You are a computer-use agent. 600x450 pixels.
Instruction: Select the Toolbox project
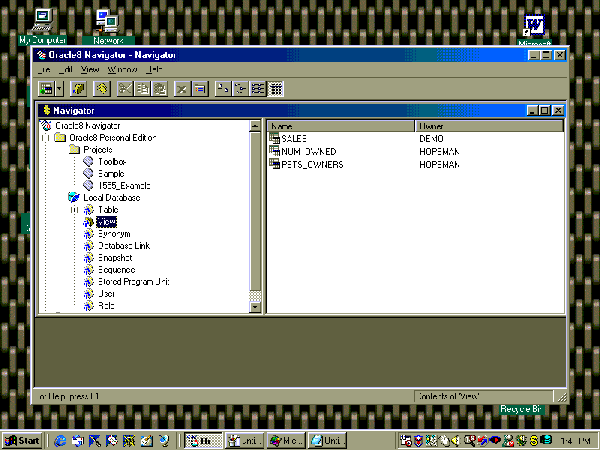click(112, 161)
